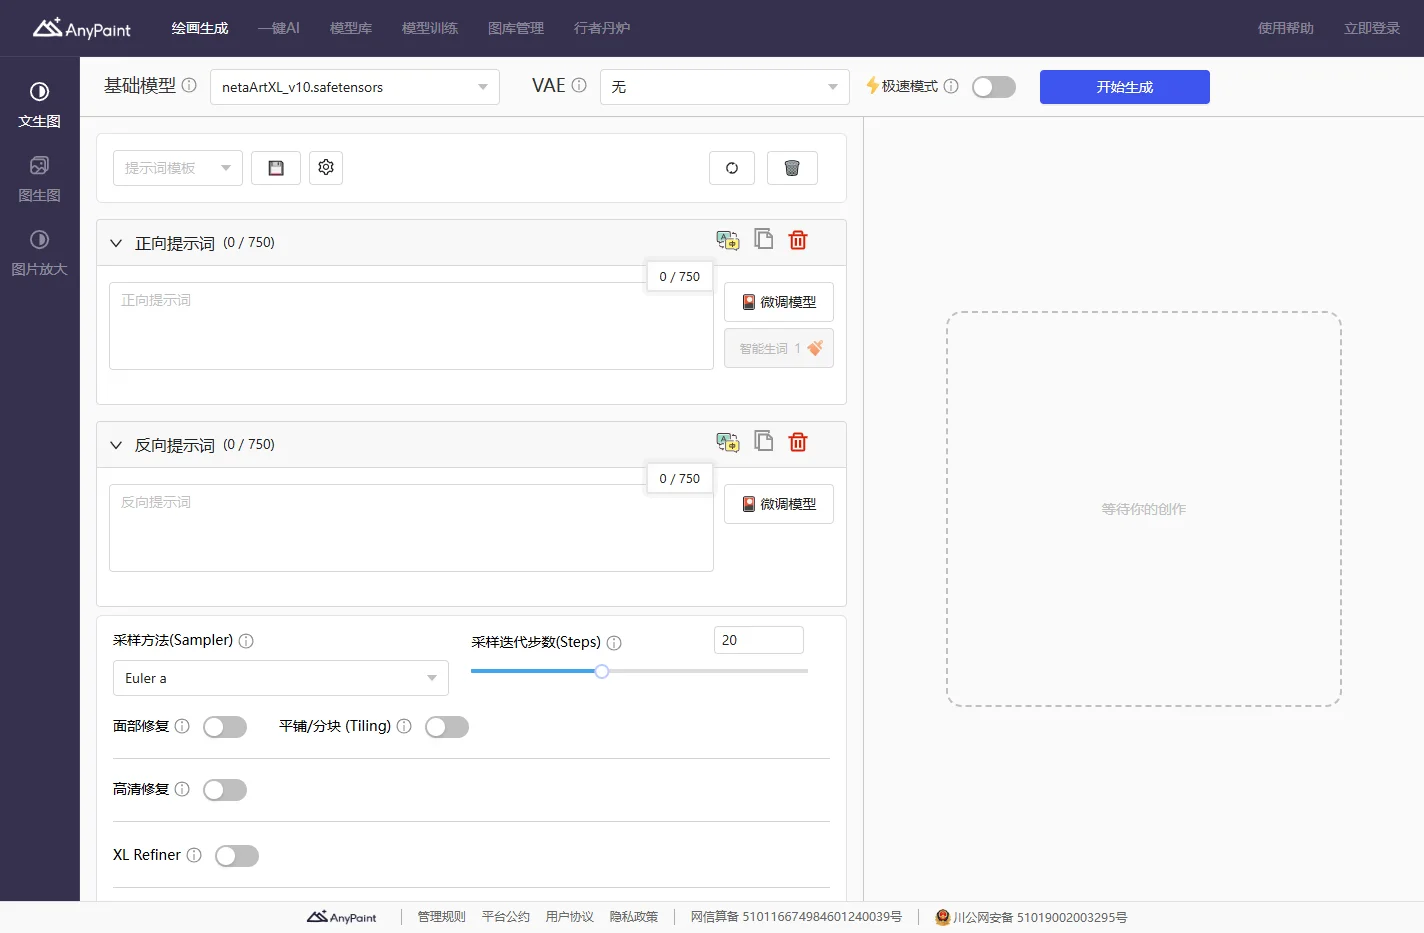Switch to 绘画生成 tab
Viewport: 1424px width, 933px height.
(x=200, y=28)
